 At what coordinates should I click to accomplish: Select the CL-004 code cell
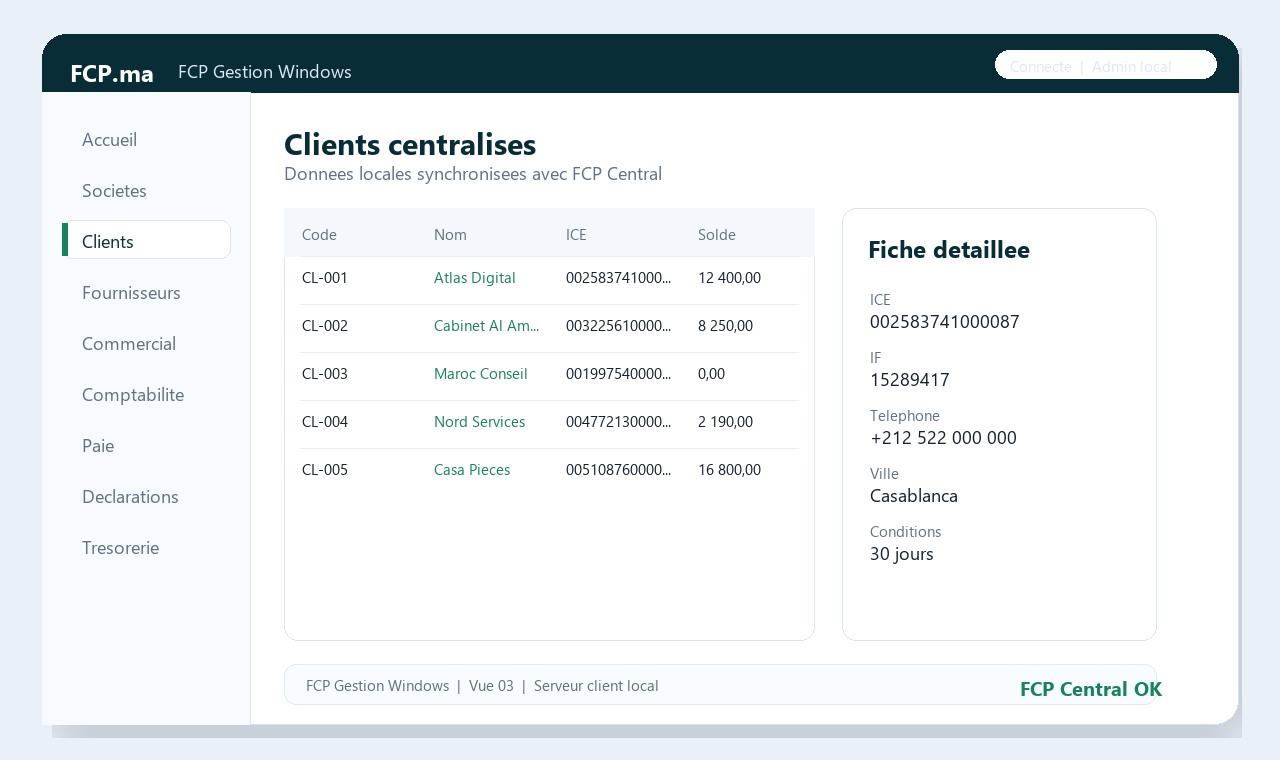(325, 422)
